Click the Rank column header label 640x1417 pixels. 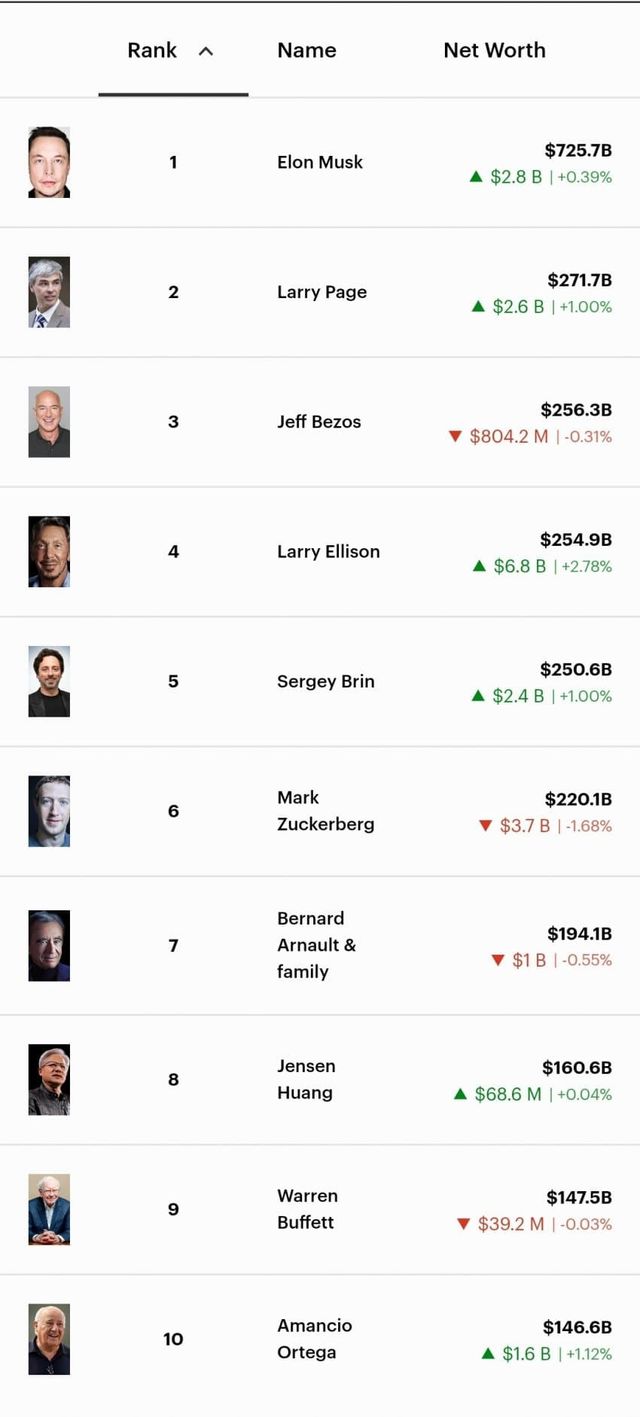coord(152,50)
